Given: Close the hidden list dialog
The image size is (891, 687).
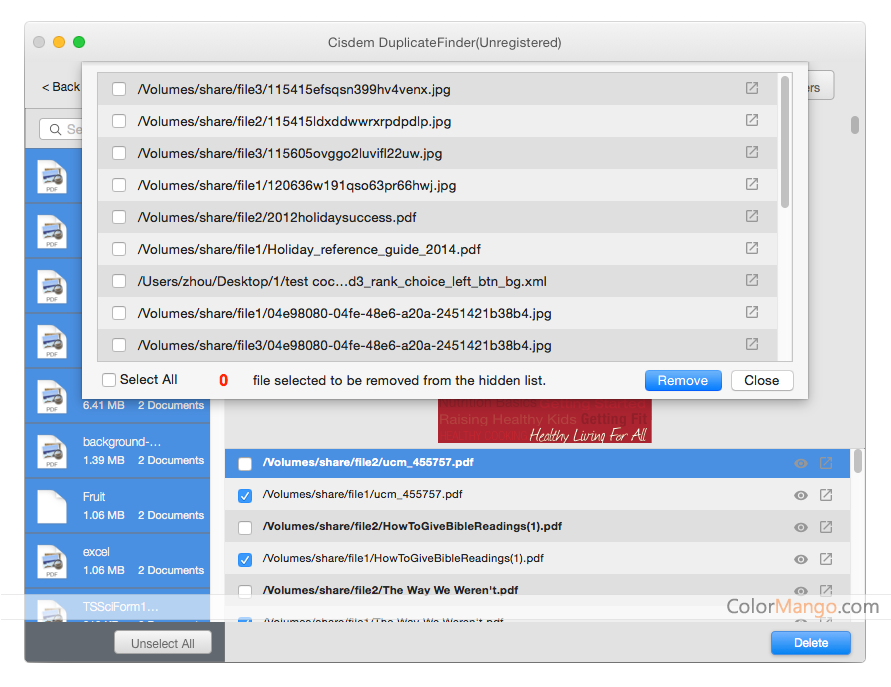Looking at the screenshot, I should click(x=761, y=380).
